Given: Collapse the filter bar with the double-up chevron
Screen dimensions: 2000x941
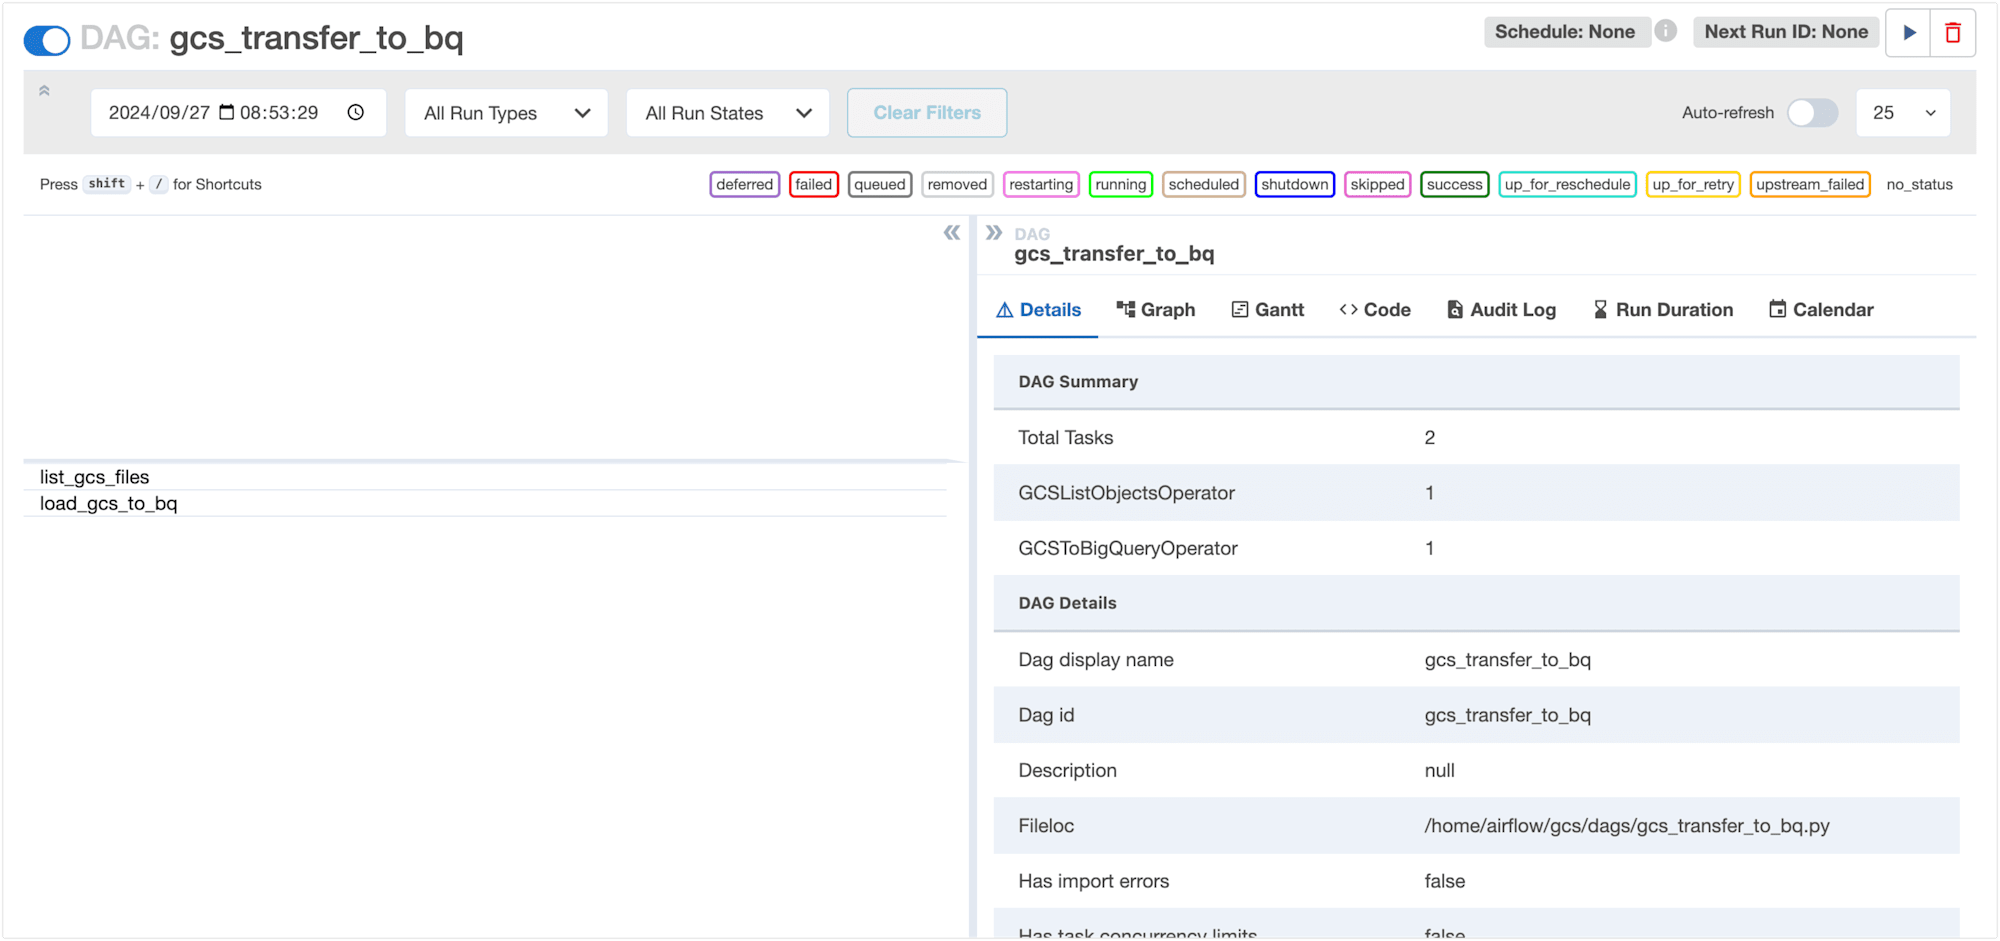Looking at the screenshot, I should (44, 91).
